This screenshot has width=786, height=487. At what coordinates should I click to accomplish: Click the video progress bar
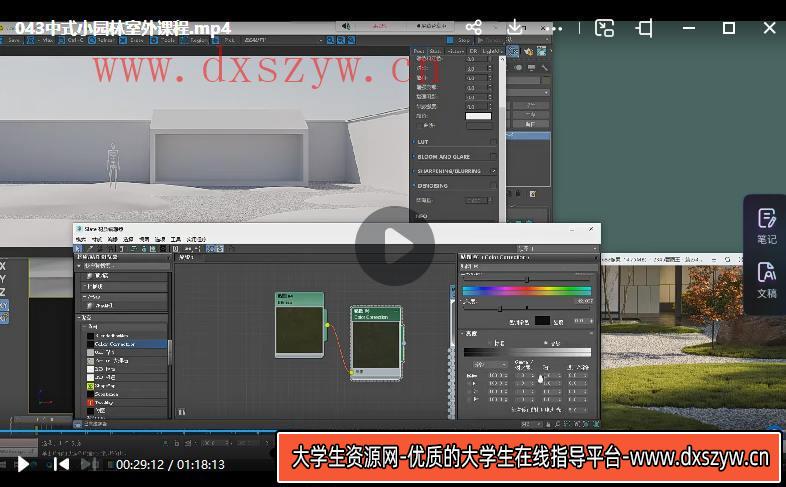(x=393, y=430)
